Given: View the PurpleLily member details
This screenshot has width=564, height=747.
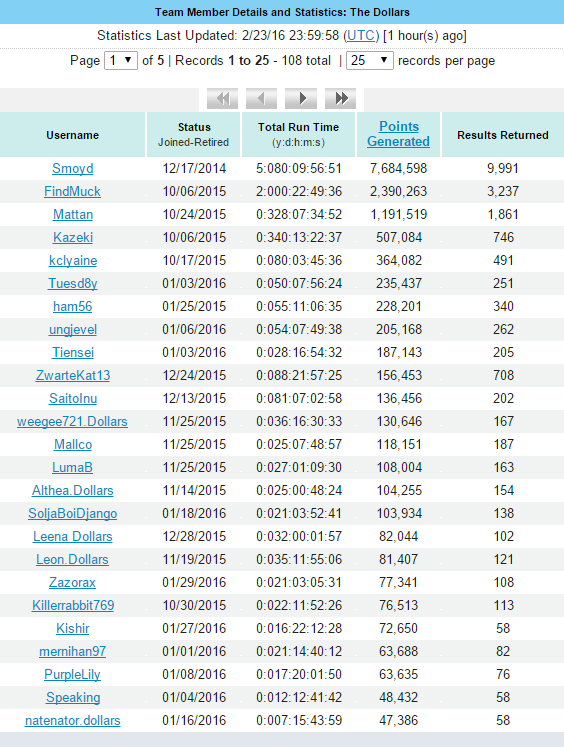Looking at the screenshot, I should [72, 675].
